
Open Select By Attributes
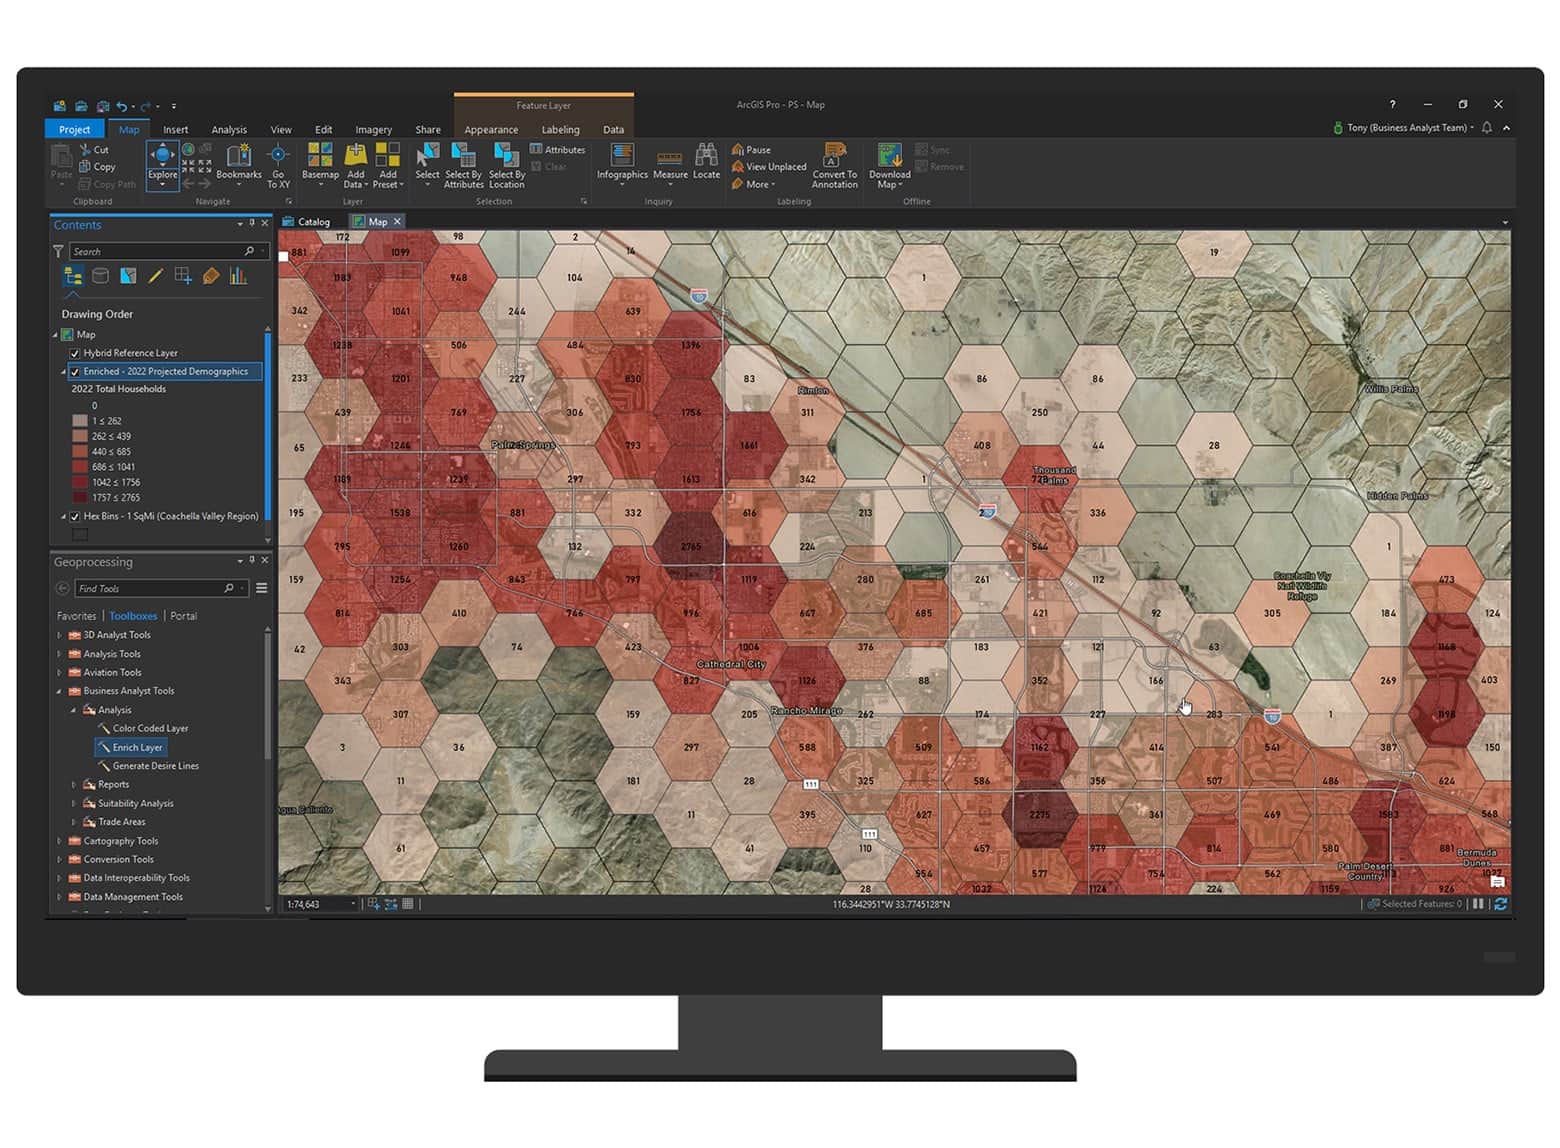click(463, 164)
